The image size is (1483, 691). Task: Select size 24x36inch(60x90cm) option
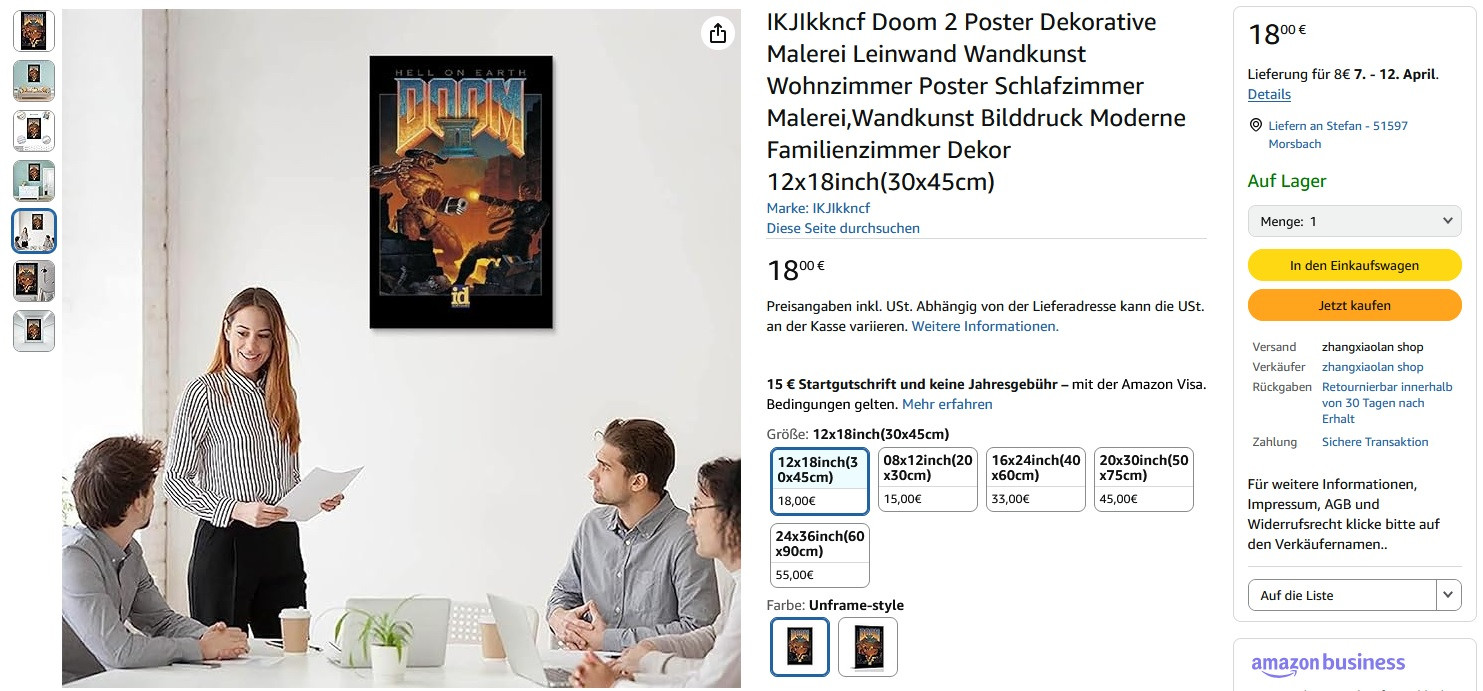coord(820,555)
